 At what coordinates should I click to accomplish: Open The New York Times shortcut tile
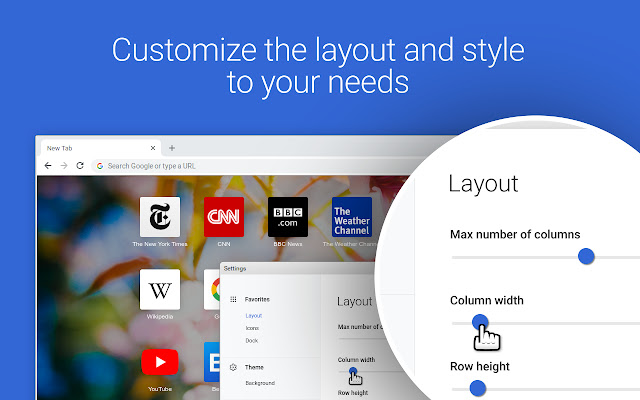pos(160,217)
